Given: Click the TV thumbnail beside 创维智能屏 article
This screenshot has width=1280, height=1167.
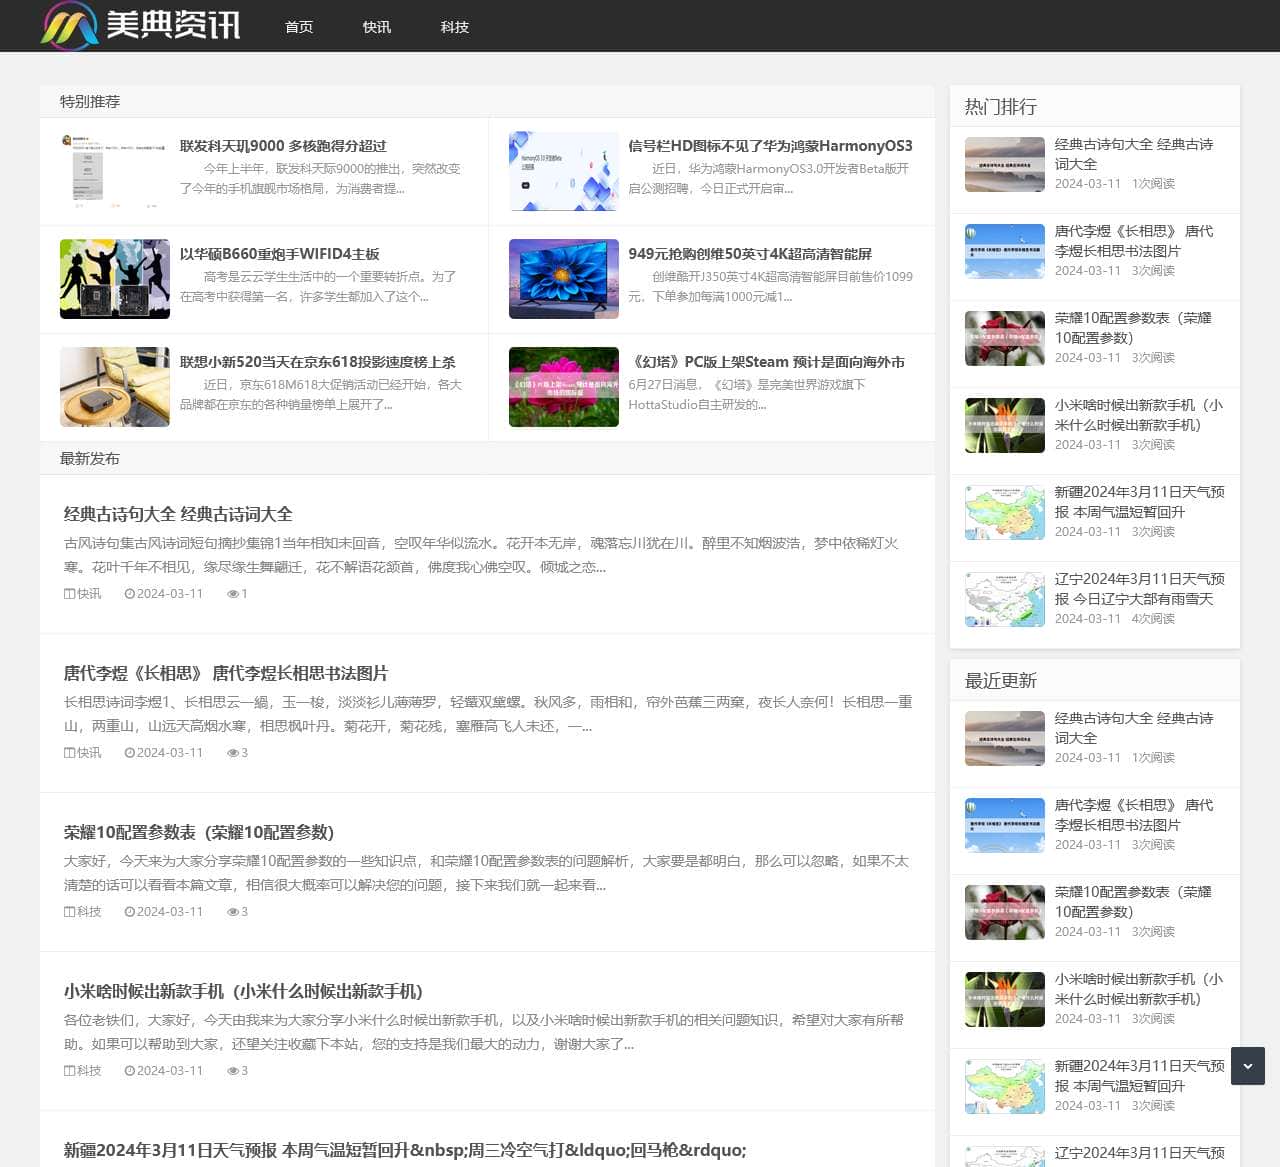Looking at the screenshot, I should coord(563,279).
